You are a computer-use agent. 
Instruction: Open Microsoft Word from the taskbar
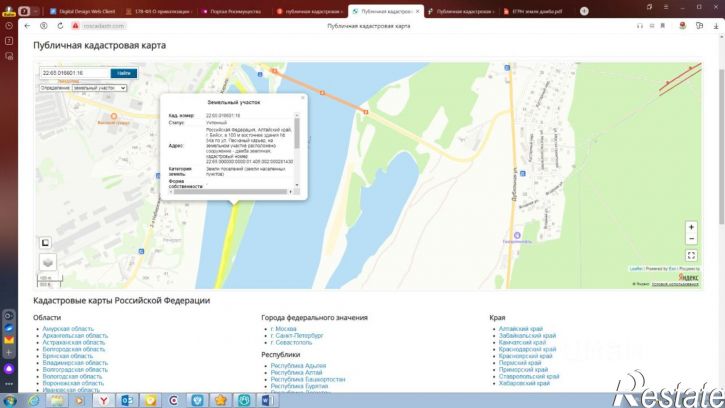tap(268, 399)
